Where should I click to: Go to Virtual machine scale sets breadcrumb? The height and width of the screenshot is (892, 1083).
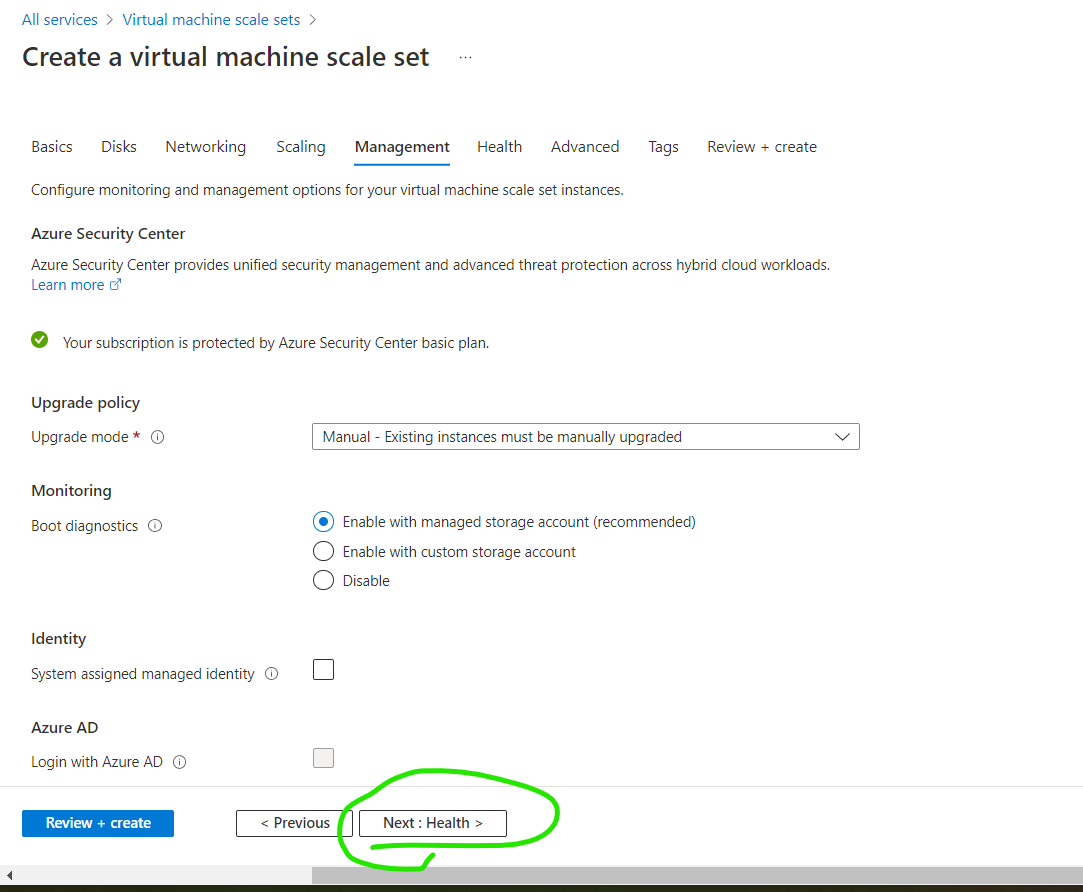coord(211,19)
